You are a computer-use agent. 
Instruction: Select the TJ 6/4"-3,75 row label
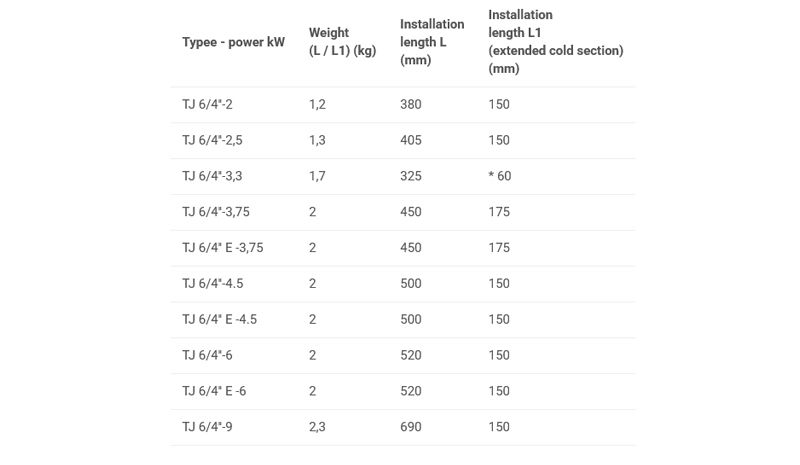pos(215,212)
